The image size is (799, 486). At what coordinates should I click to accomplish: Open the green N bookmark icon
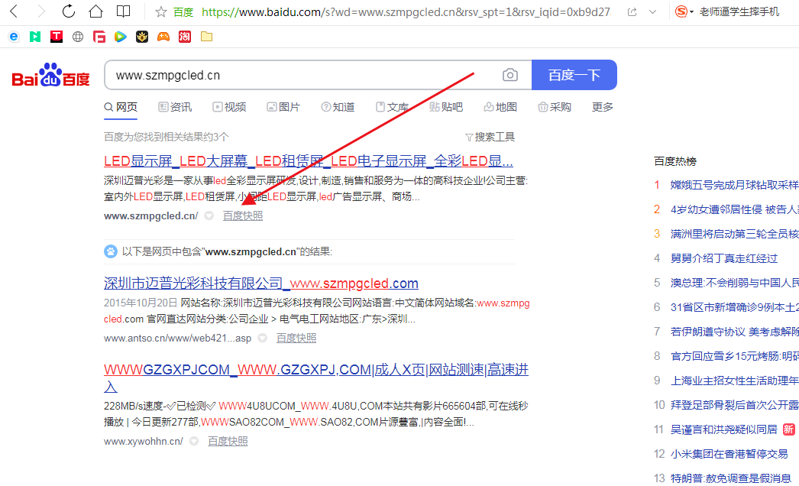point(35,37)
